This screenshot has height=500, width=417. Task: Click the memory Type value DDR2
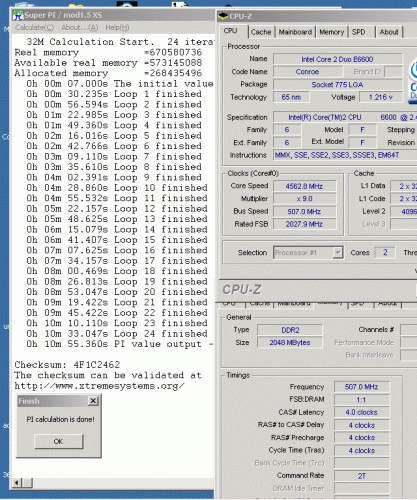pos(290,330)
